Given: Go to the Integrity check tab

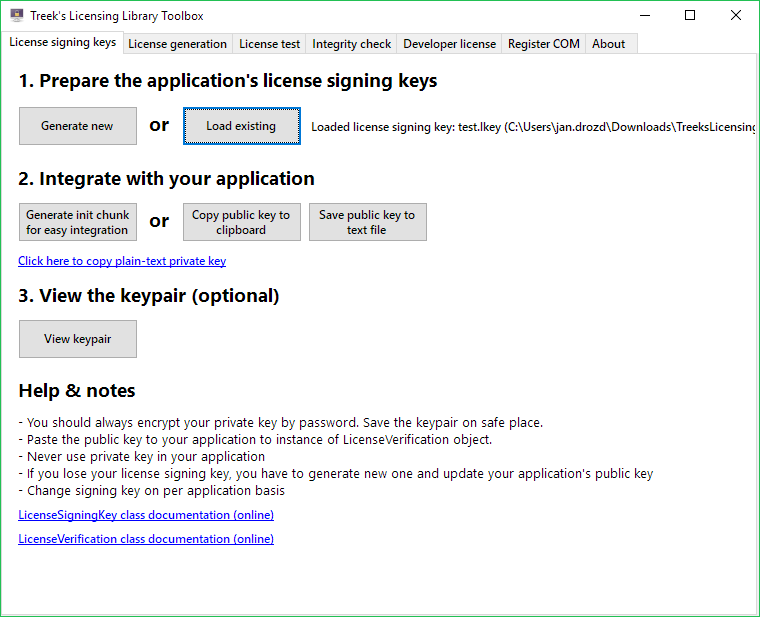Looking at the screenshot, I should (x=351, y=44).
